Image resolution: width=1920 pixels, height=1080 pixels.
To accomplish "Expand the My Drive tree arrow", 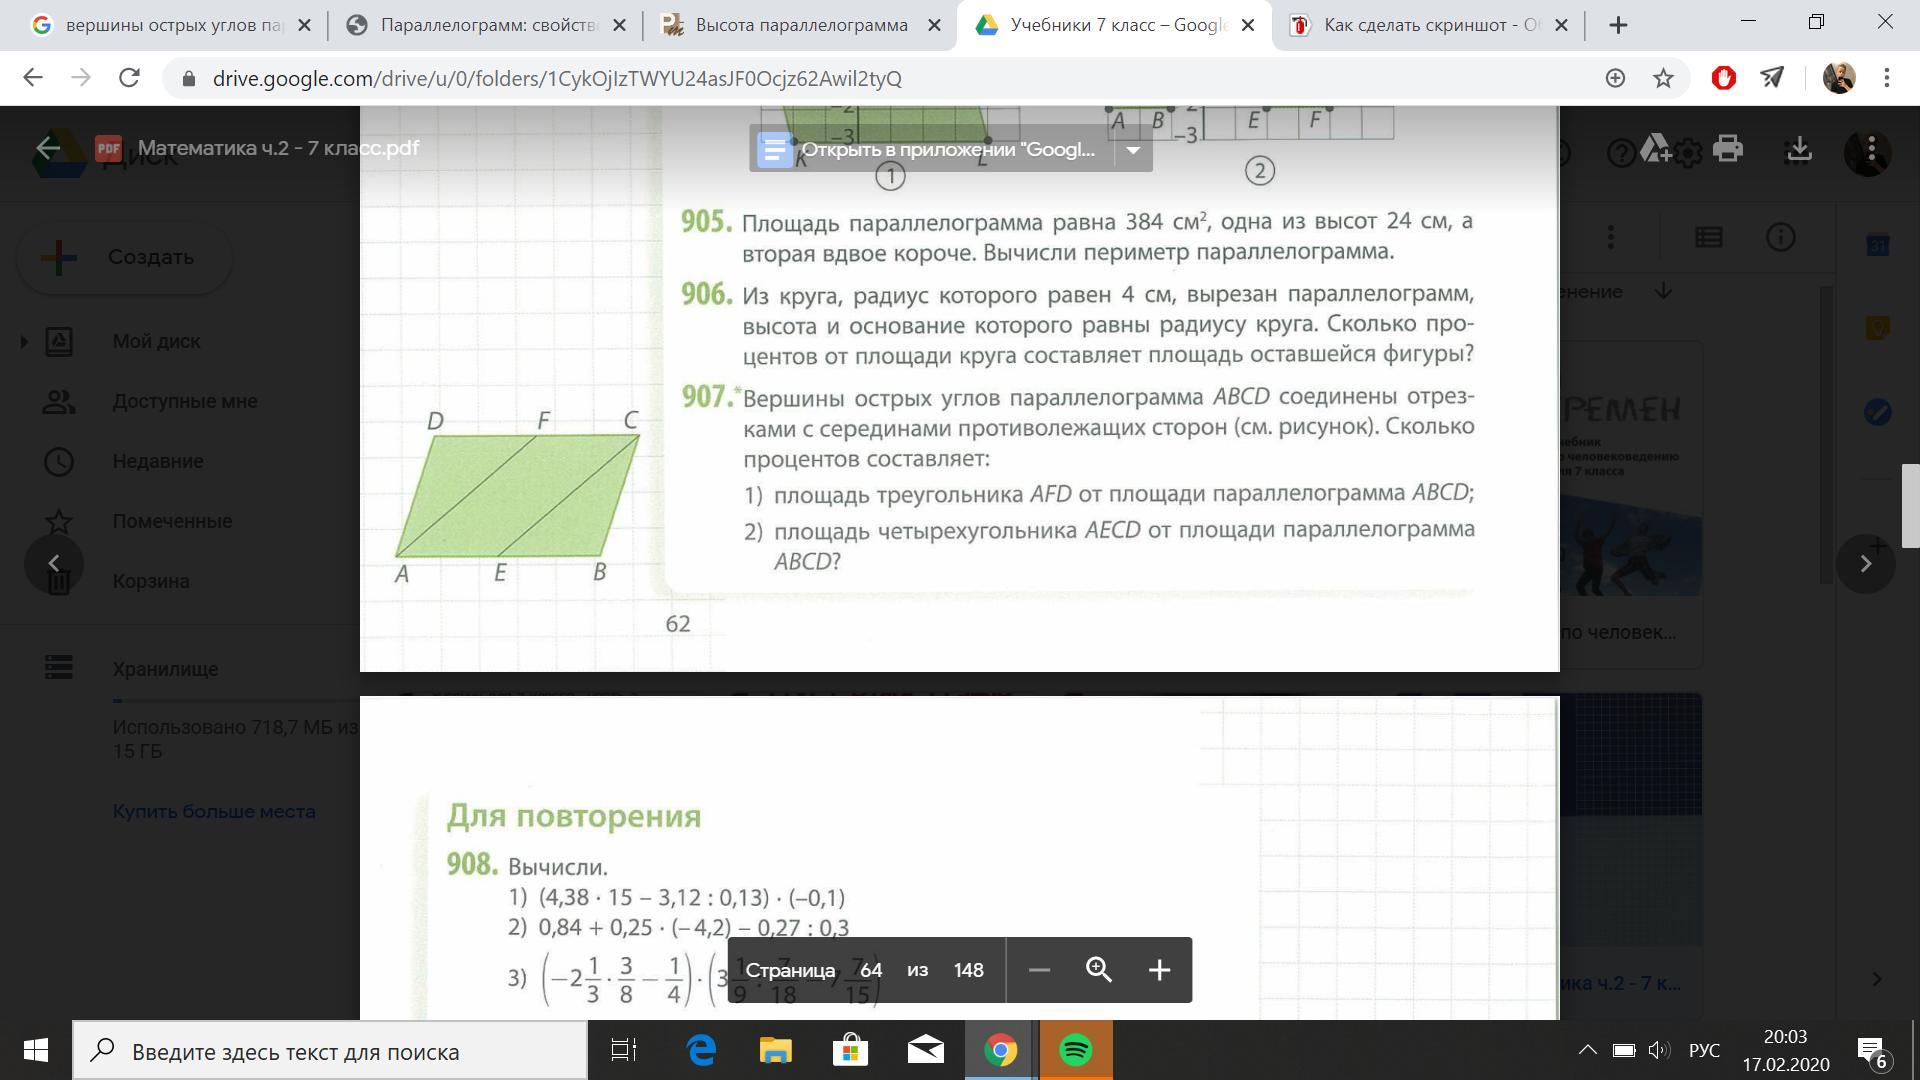I will pos(24,342).
